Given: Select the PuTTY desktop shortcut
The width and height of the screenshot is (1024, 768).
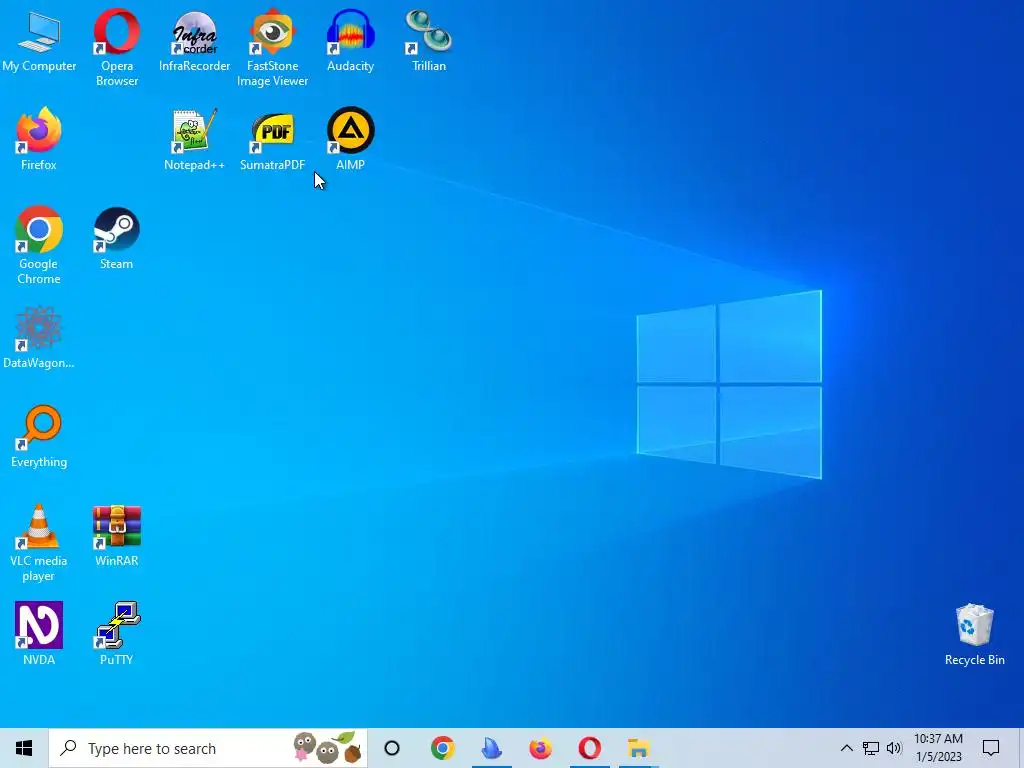Looking at the screenshot, I should pyautogui.click(x=117, y=633).
